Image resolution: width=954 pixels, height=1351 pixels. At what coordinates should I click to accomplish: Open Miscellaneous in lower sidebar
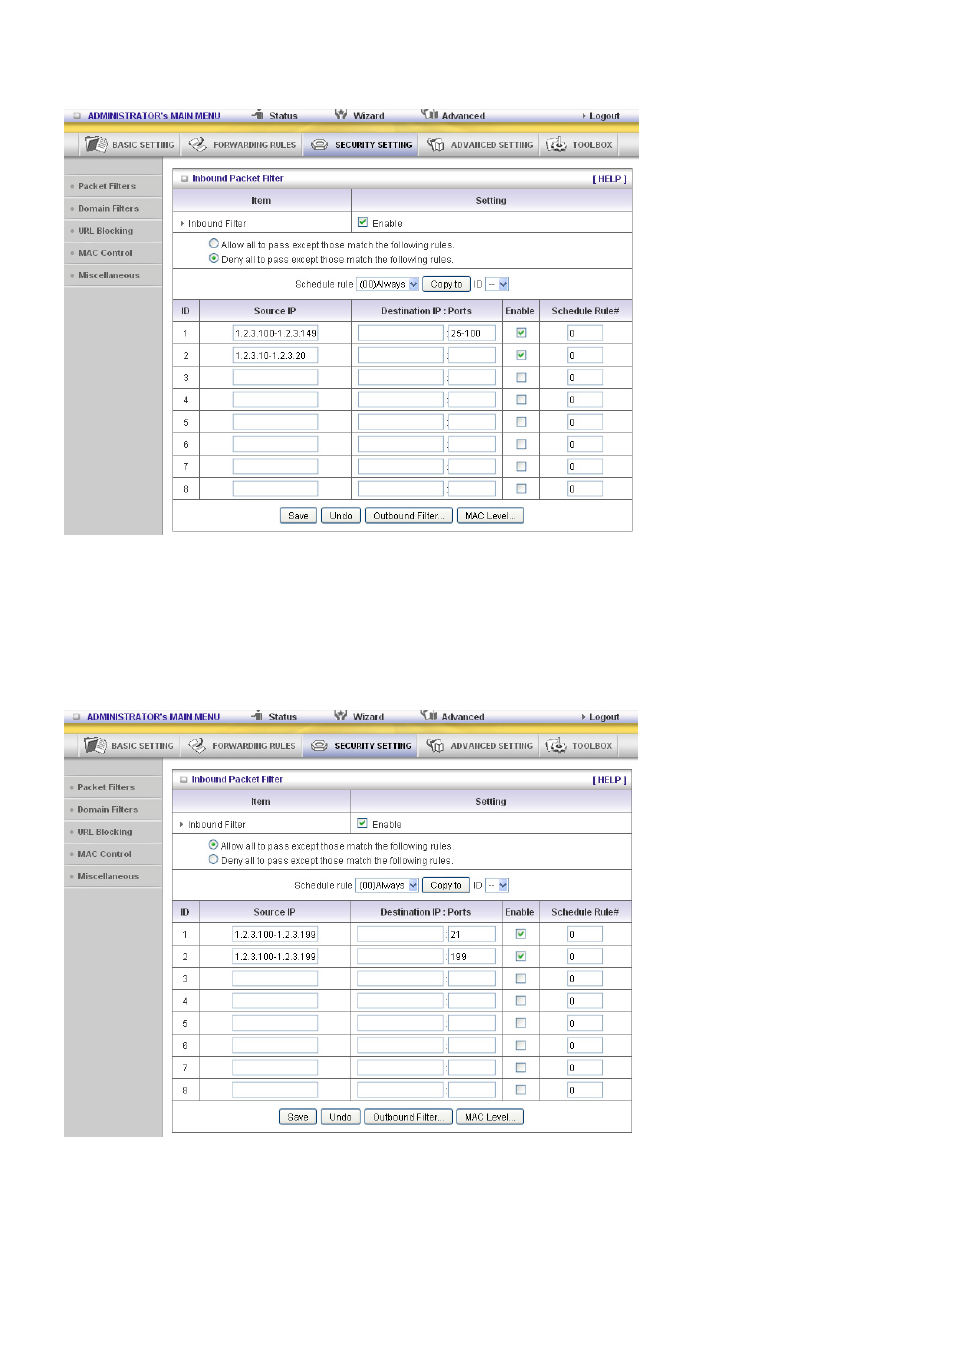tap(108, 876)
